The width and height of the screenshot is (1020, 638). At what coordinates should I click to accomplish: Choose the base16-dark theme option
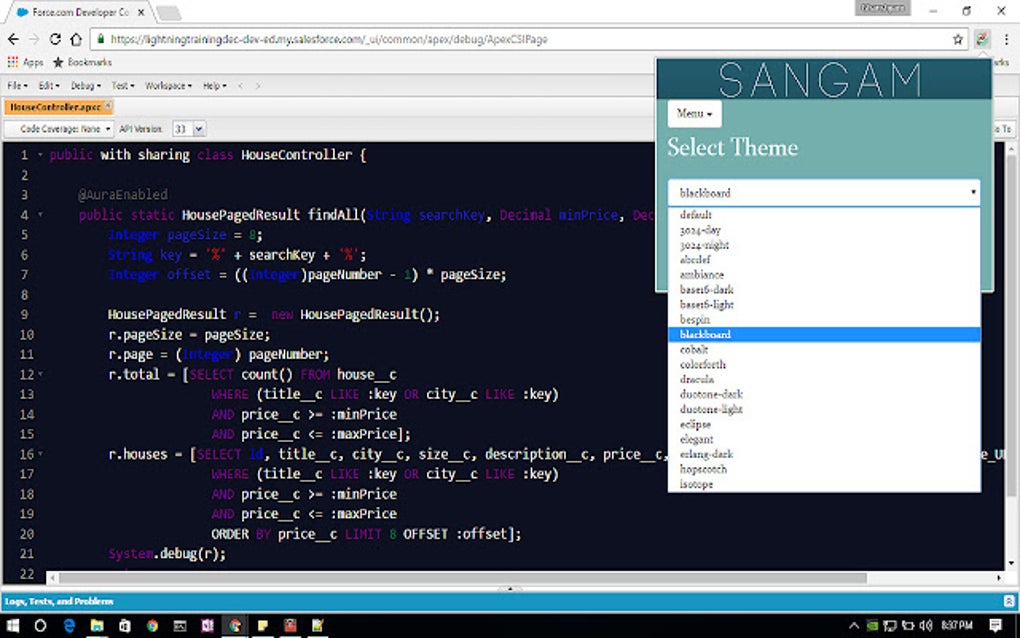(x=824, y=289)
